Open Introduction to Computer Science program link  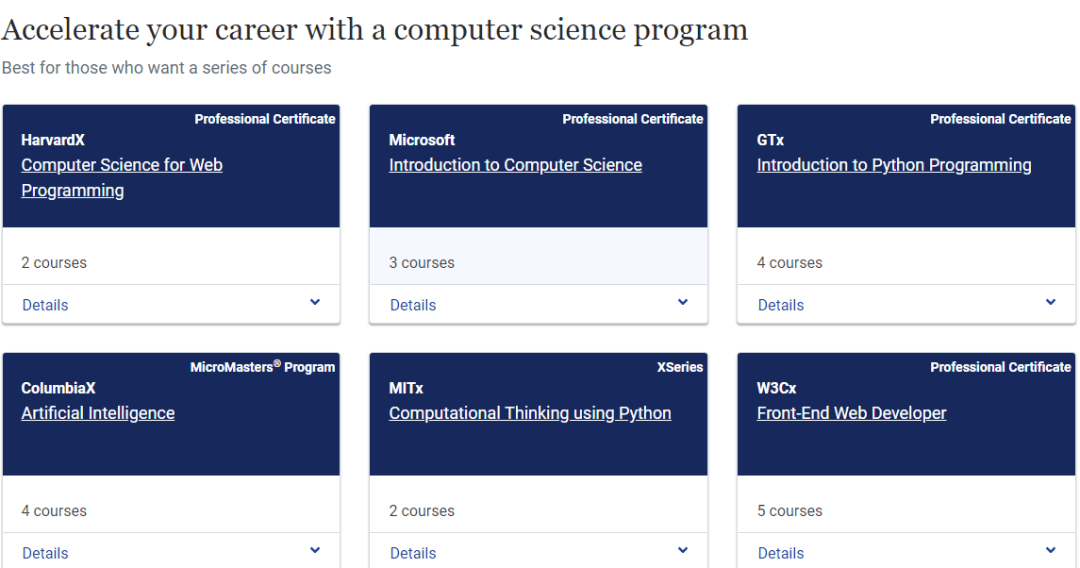coord(515,165)
